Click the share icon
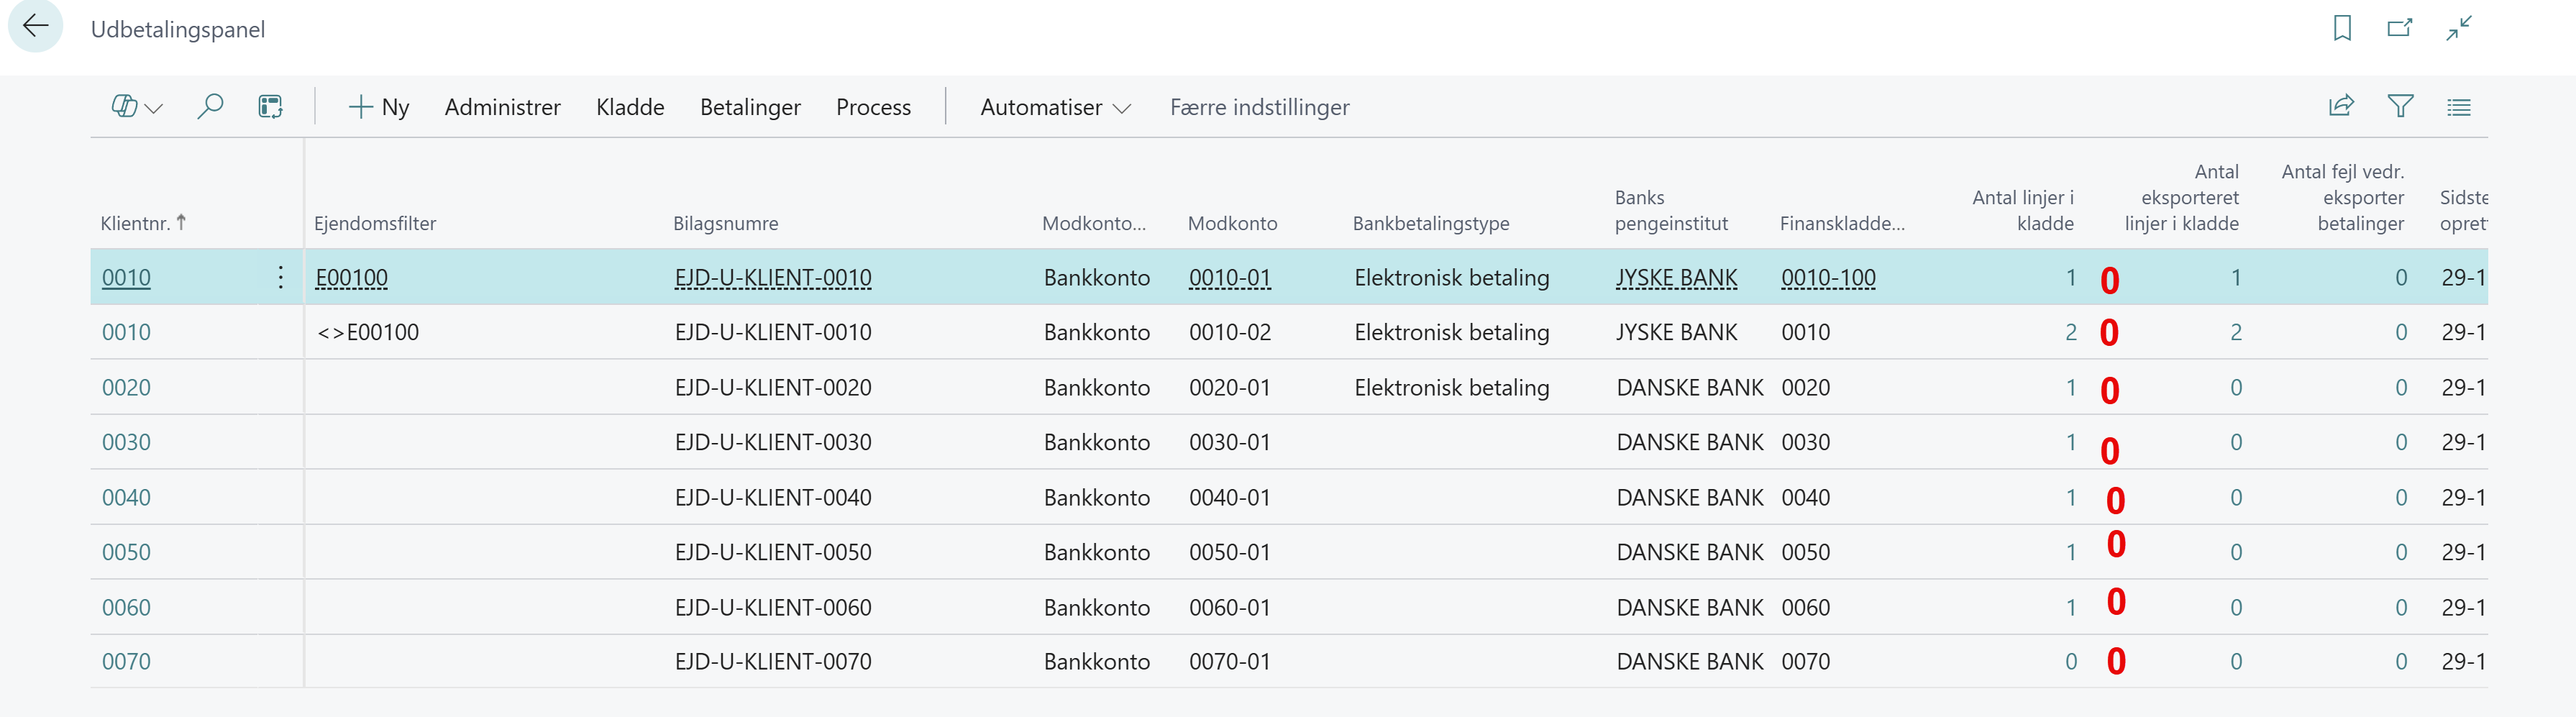 click(2341, 106)
